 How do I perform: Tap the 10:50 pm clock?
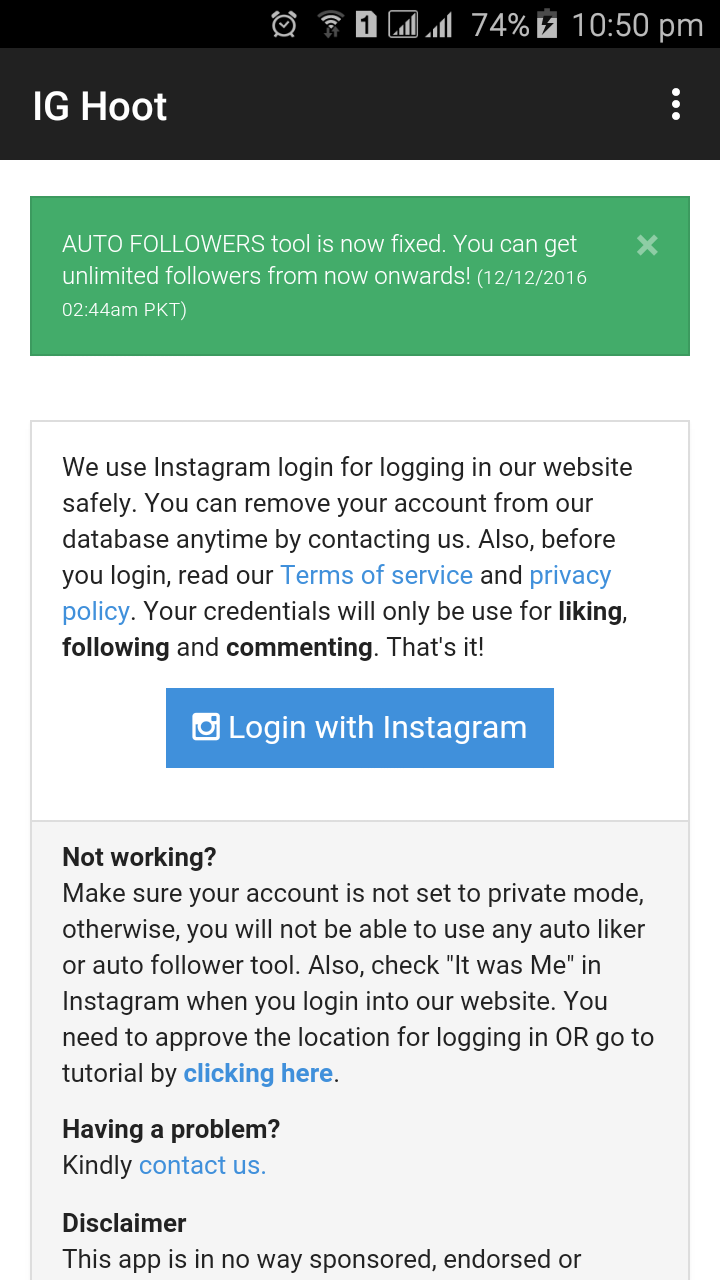(637, 25)
